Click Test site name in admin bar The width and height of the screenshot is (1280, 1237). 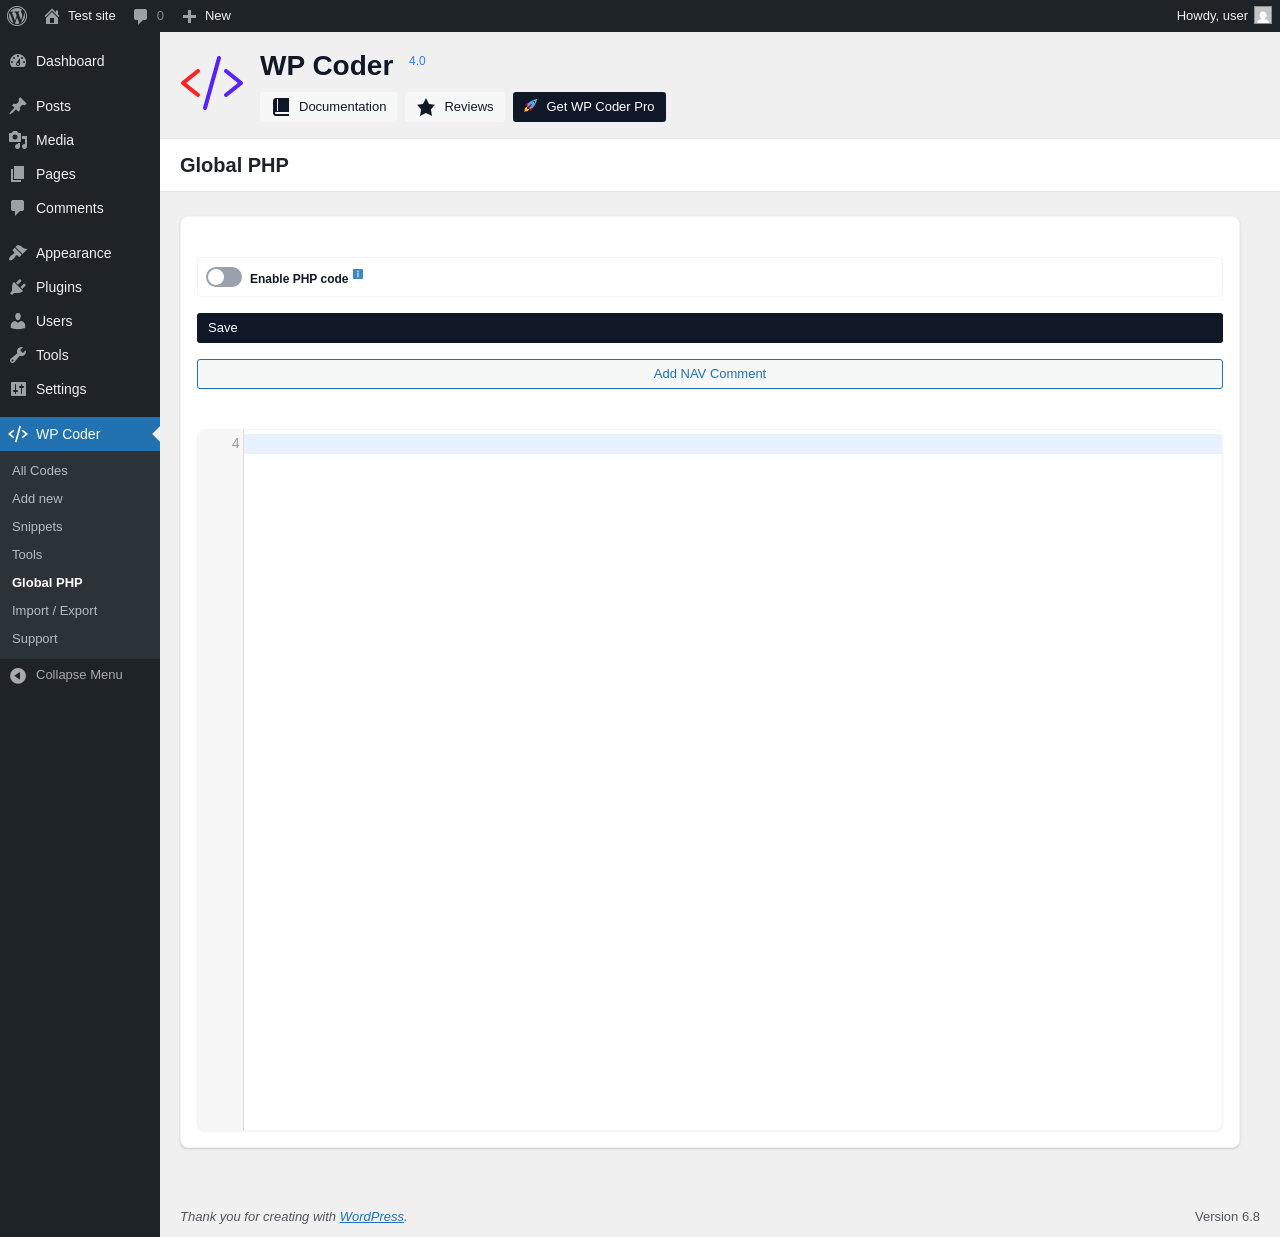92,16
